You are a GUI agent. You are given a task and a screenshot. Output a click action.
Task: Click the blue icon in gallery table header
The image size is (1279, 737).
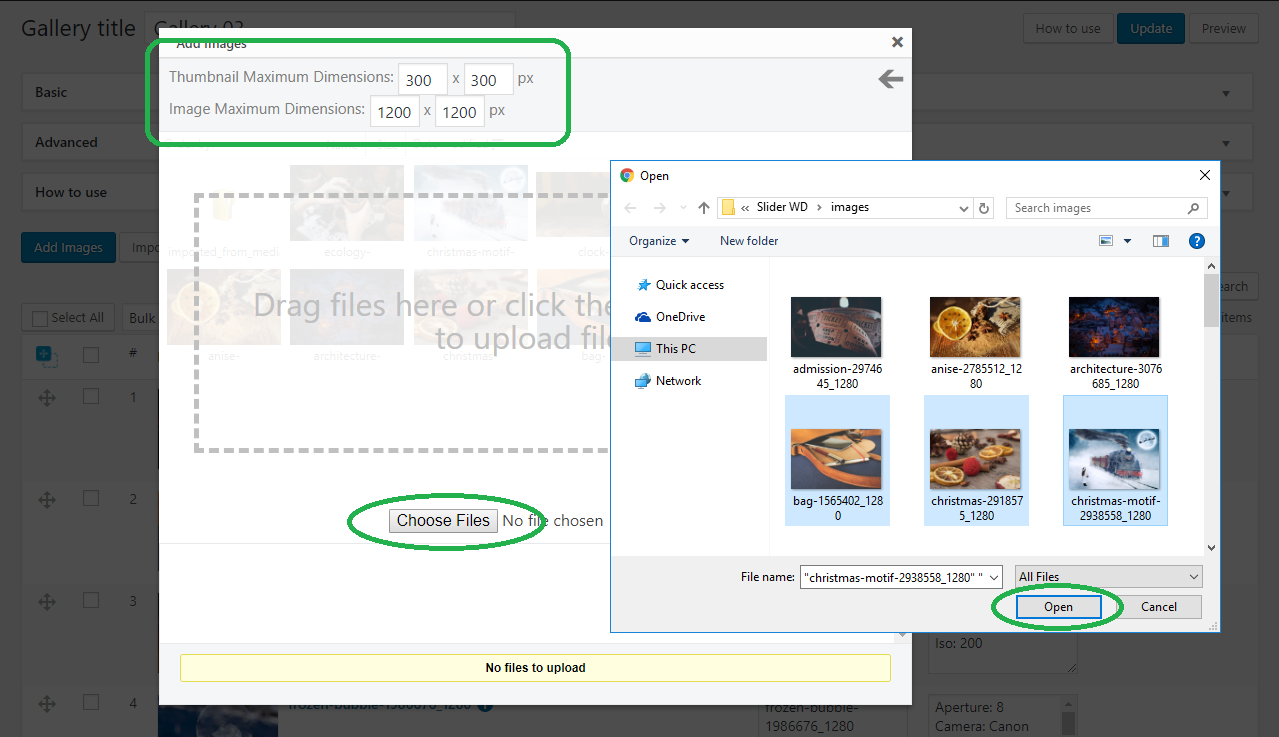point(46,354)
